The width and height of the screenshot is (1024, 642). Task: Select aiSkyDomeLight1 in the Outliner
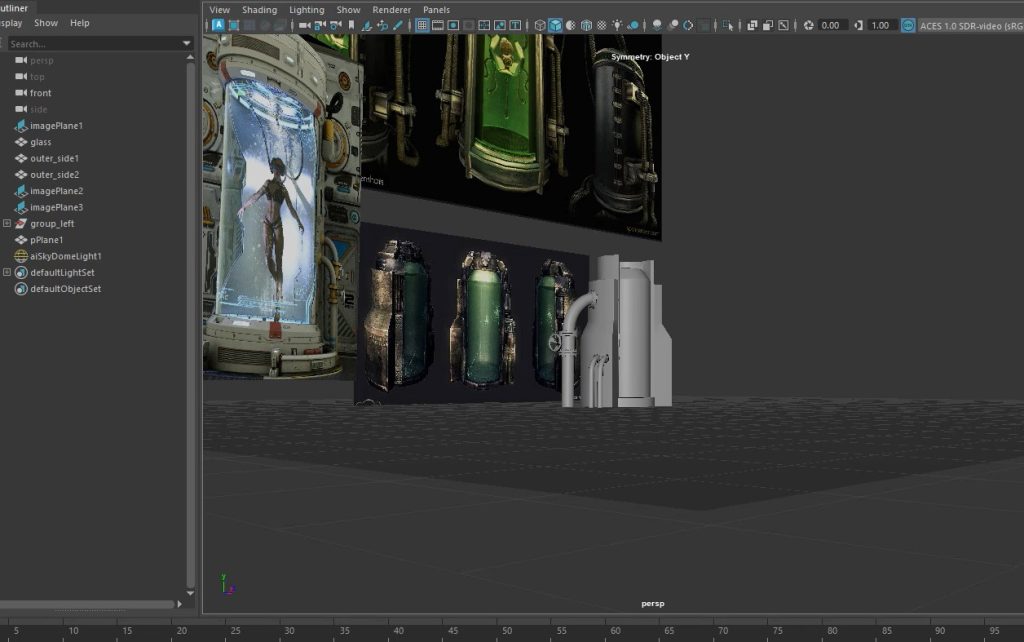pyautogui.click(x=65, y=256)
